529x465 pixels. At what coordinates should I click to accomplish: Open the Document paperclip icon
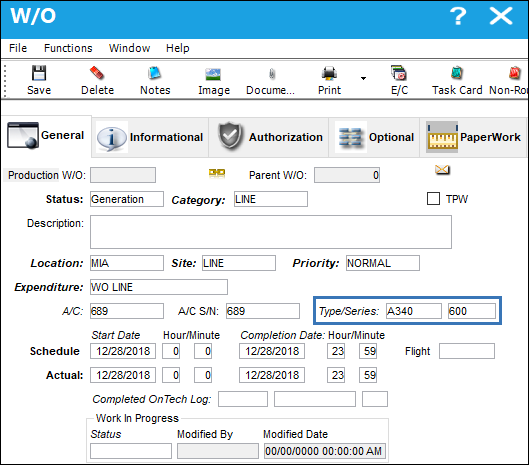[272, 74]
